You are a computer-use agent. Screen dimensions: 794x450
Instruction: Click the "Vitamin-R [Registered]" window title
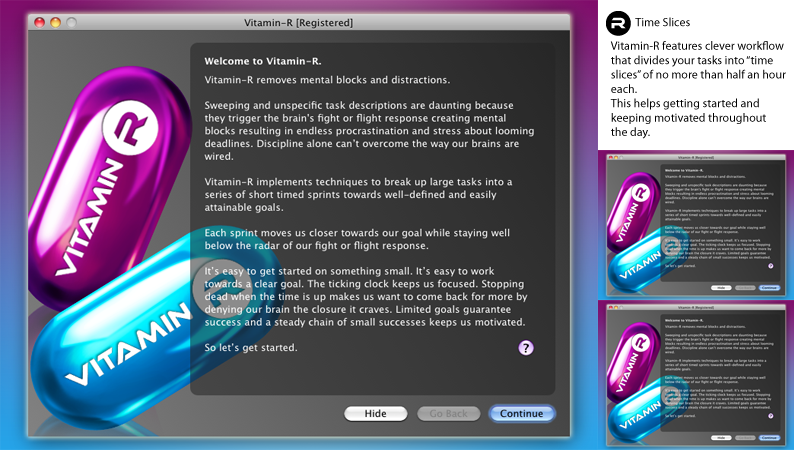tap(298, 23)
